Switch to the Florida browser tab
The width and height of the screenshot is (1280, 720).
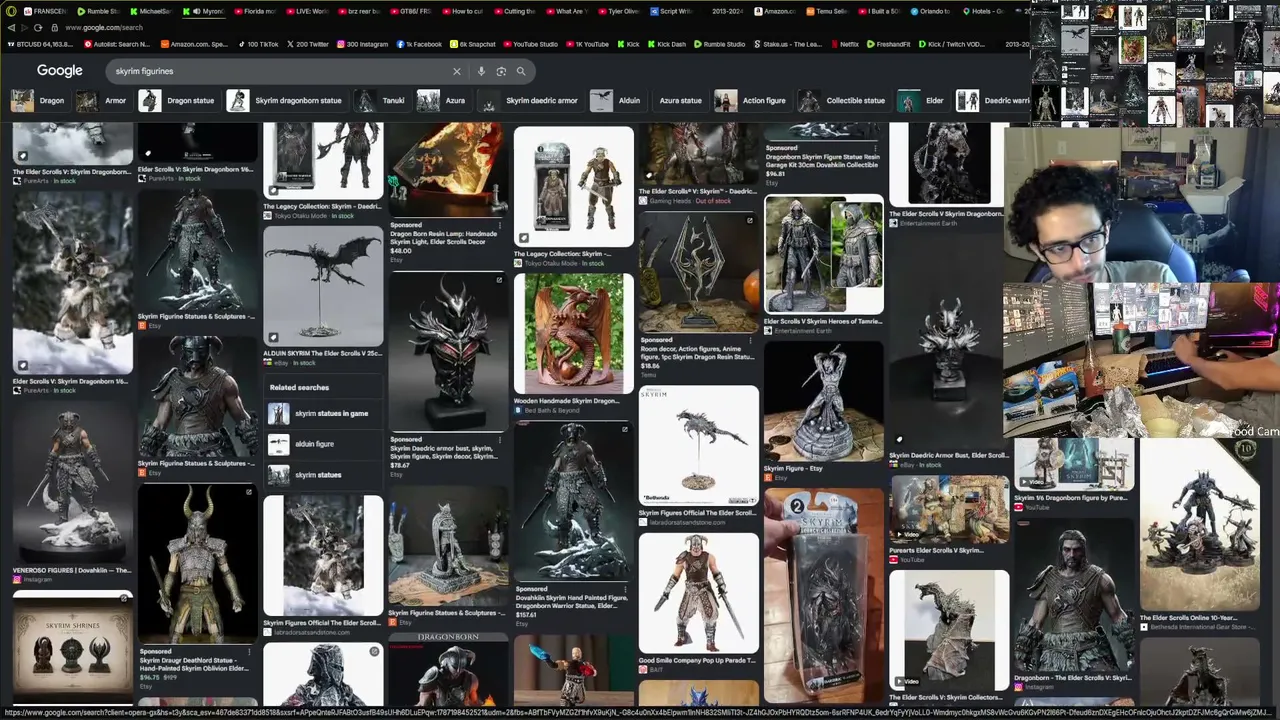point(256,11)
